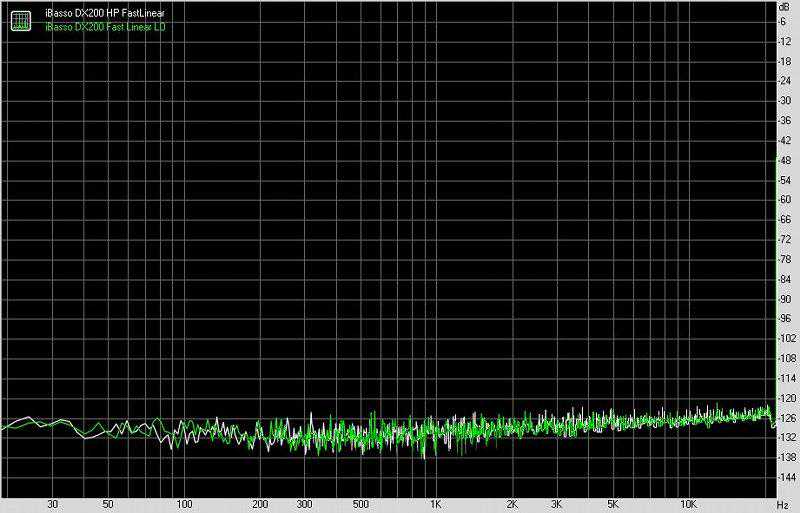Click the spectrum graph icon in top-left corner
The image size is (800, 513).
(21, 19)
